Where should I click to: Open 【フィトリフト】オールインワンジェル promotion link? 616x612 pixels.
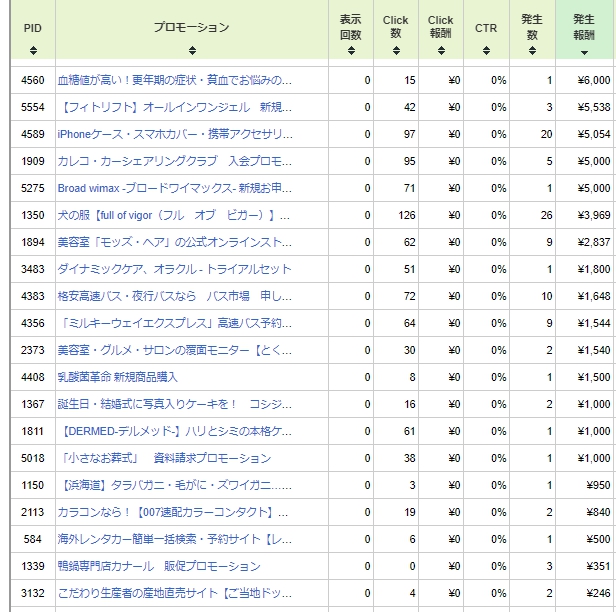176,107
